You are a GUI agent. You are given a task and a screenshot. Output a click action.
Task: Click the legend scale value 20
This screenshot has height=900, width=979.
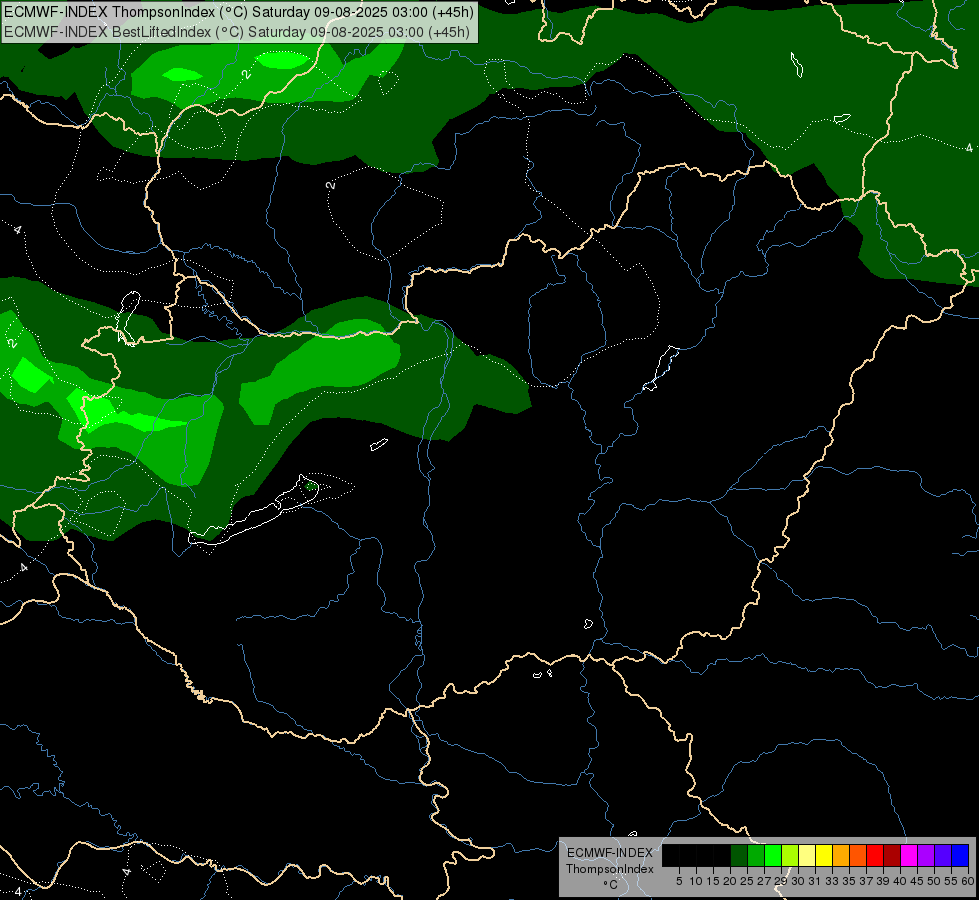730,881
